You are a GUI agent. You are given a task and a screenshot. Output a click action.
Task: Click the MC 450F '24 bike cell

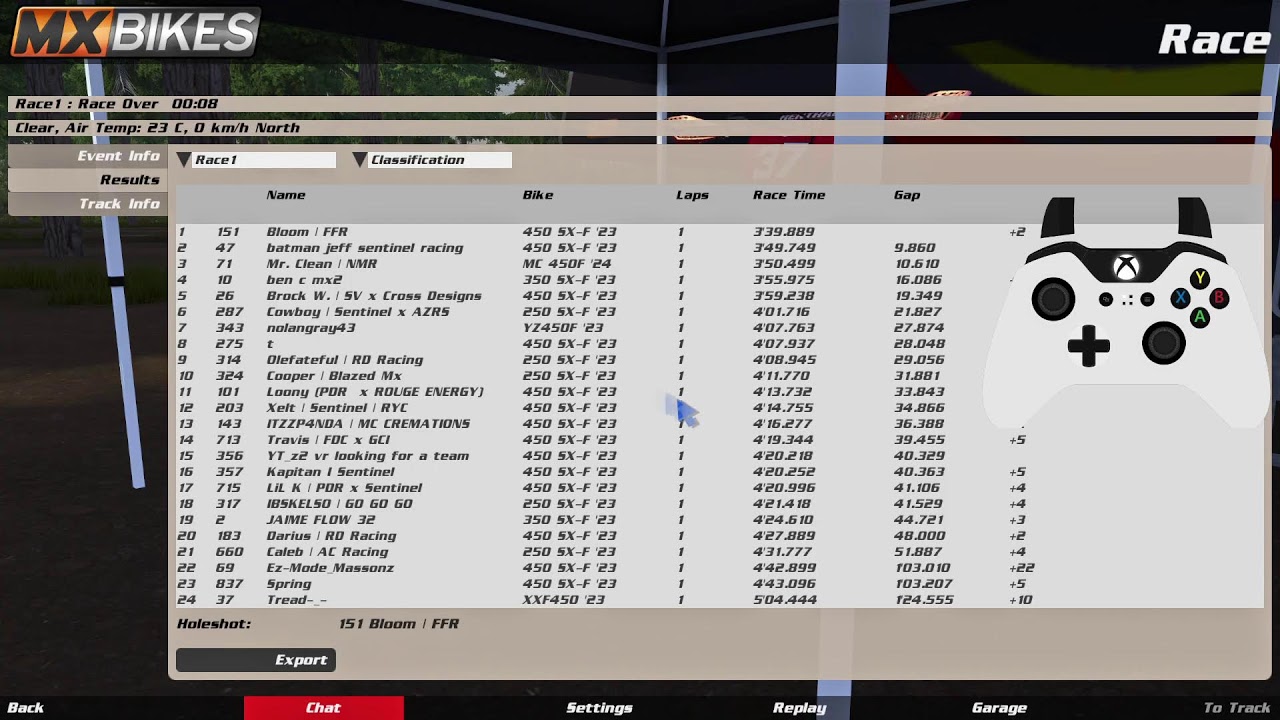567,264
